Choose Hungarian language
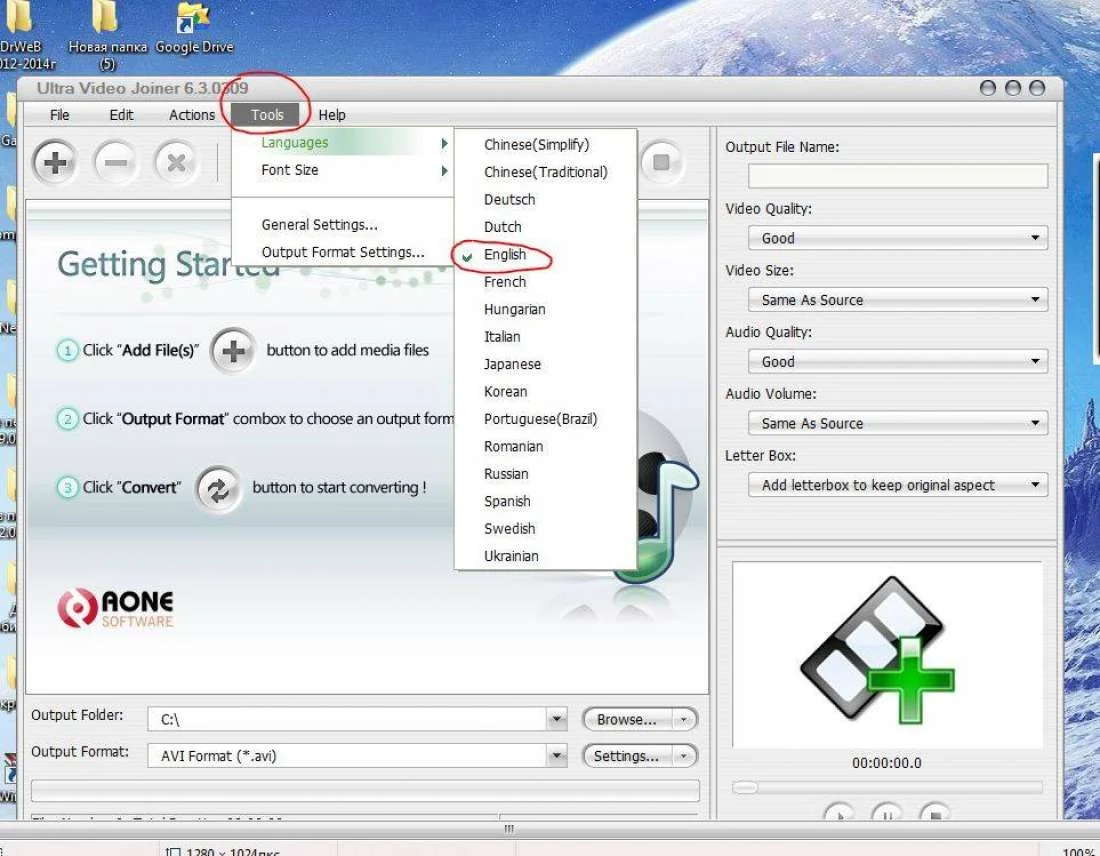Viewport: 1100px width, 856px height. point(546,309)
